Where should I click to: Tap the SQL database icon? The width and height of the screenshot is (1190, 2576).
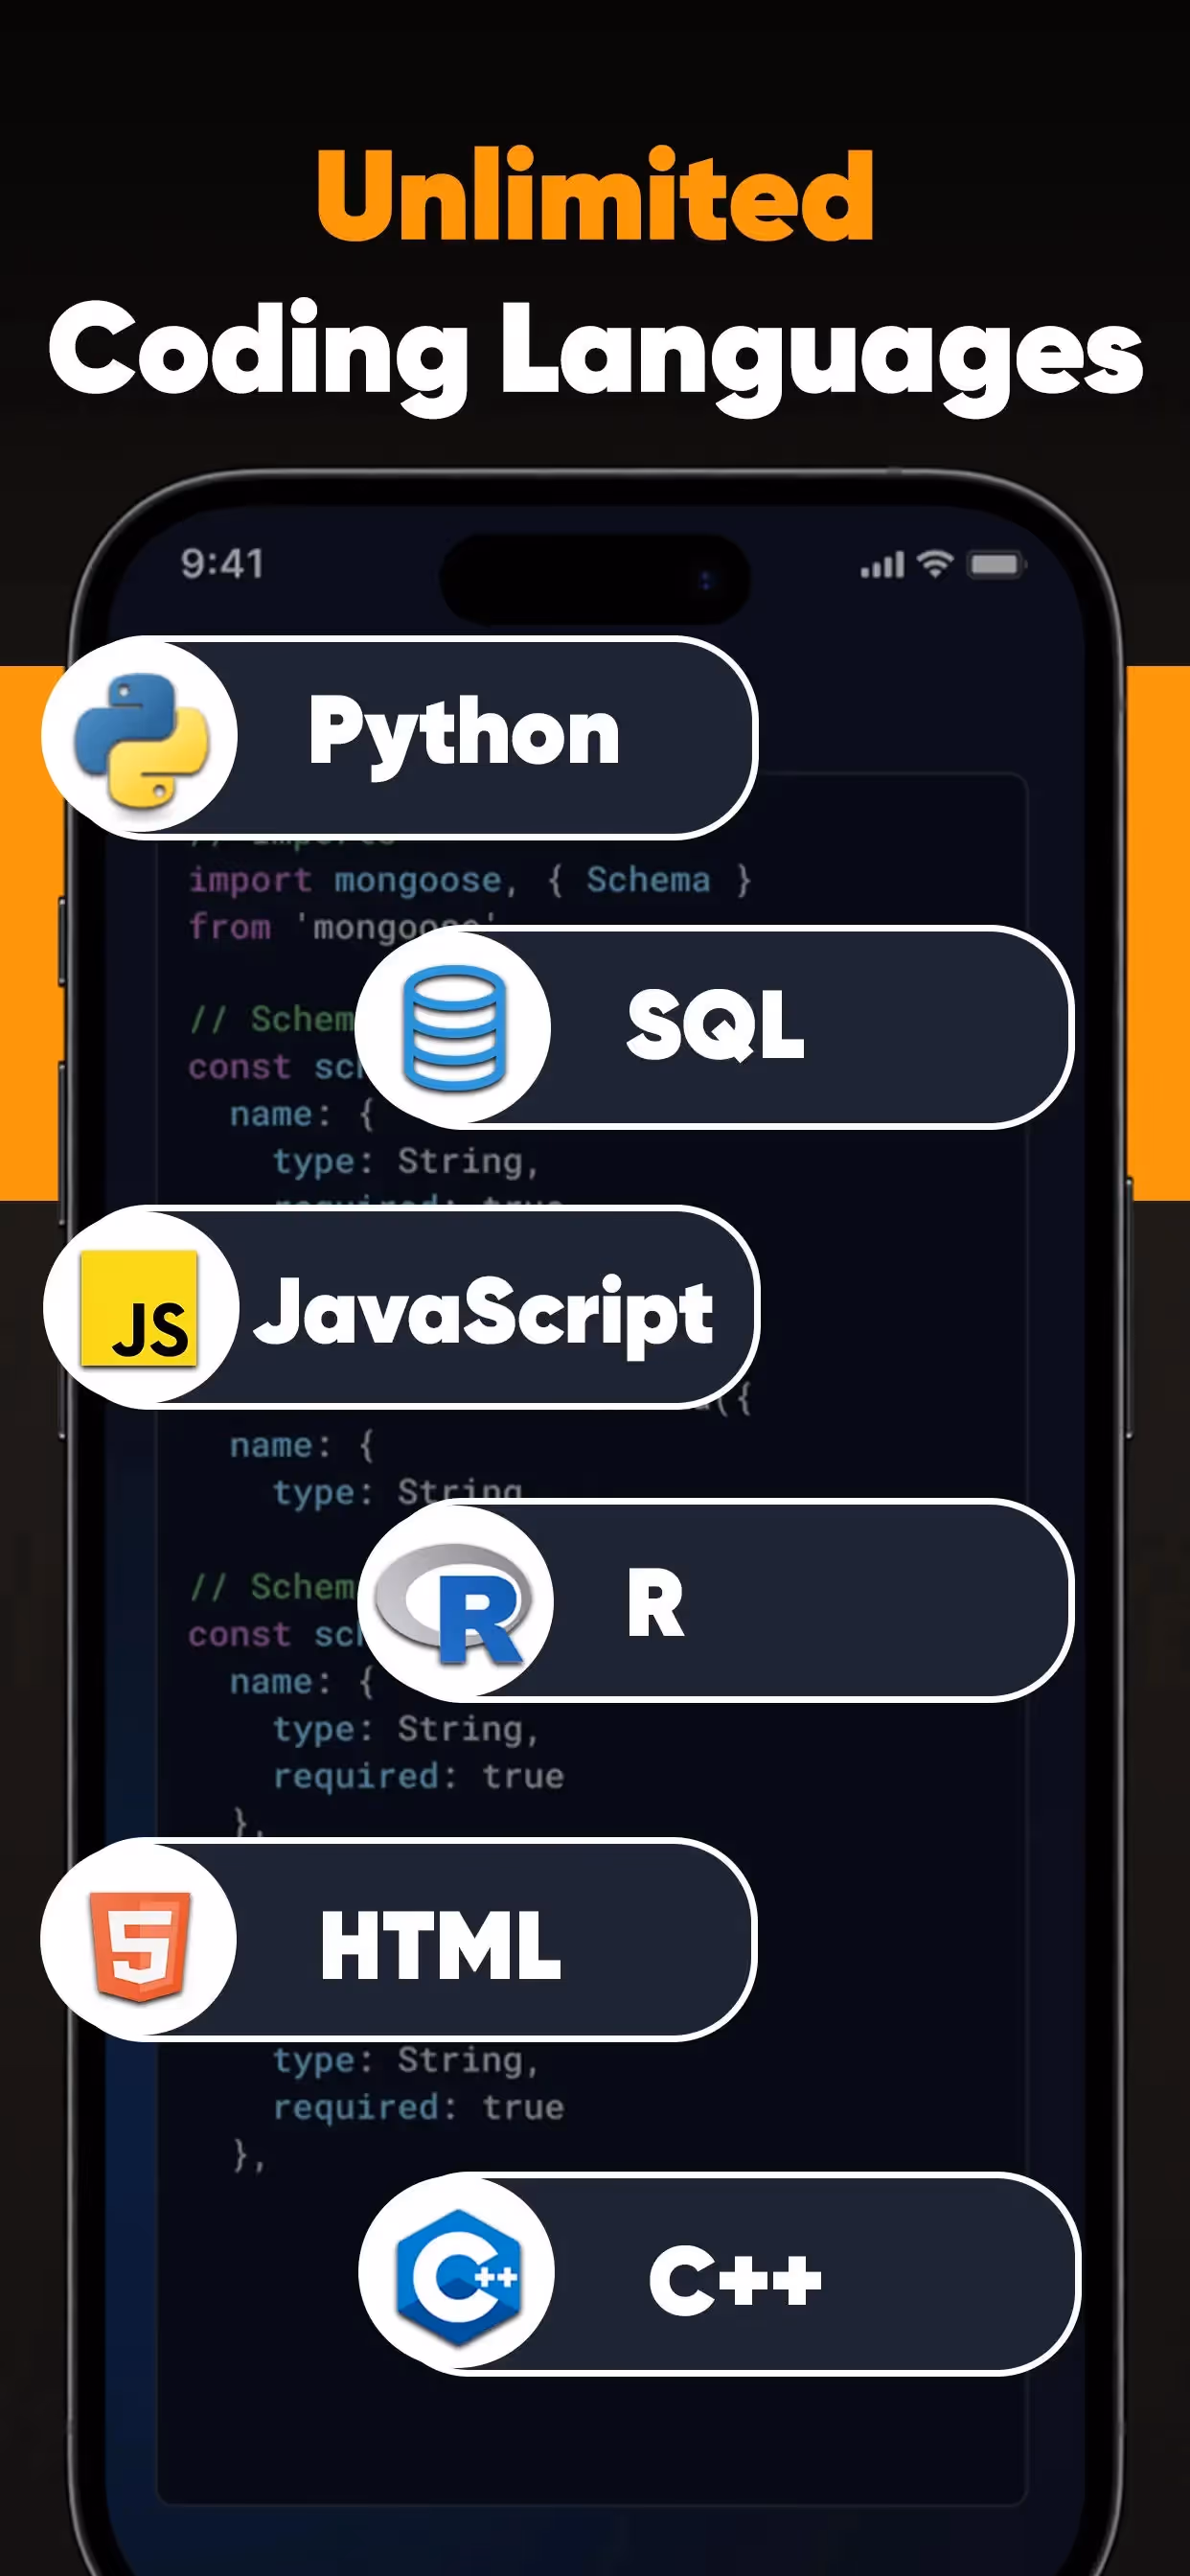(454, 1027)
